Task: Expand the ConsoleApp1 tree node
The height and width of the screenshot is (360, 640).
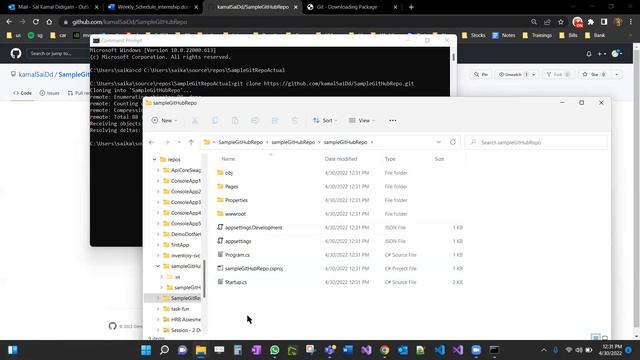Action: tap(158, 181)
